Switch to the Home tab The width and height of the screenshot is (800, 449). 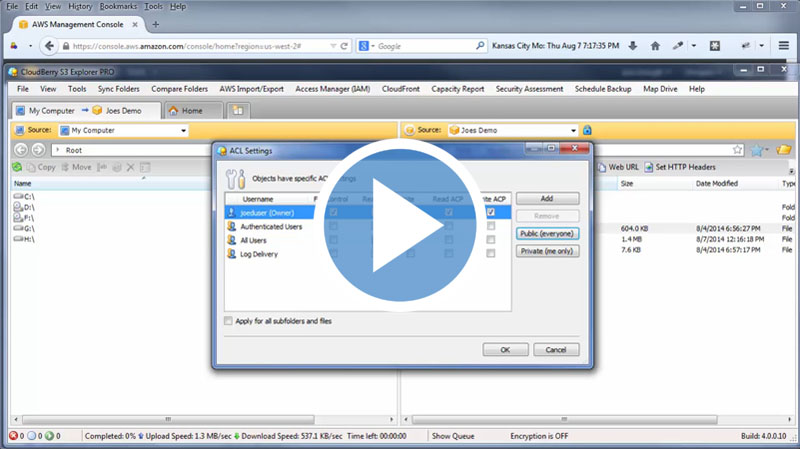click(194, 110)
